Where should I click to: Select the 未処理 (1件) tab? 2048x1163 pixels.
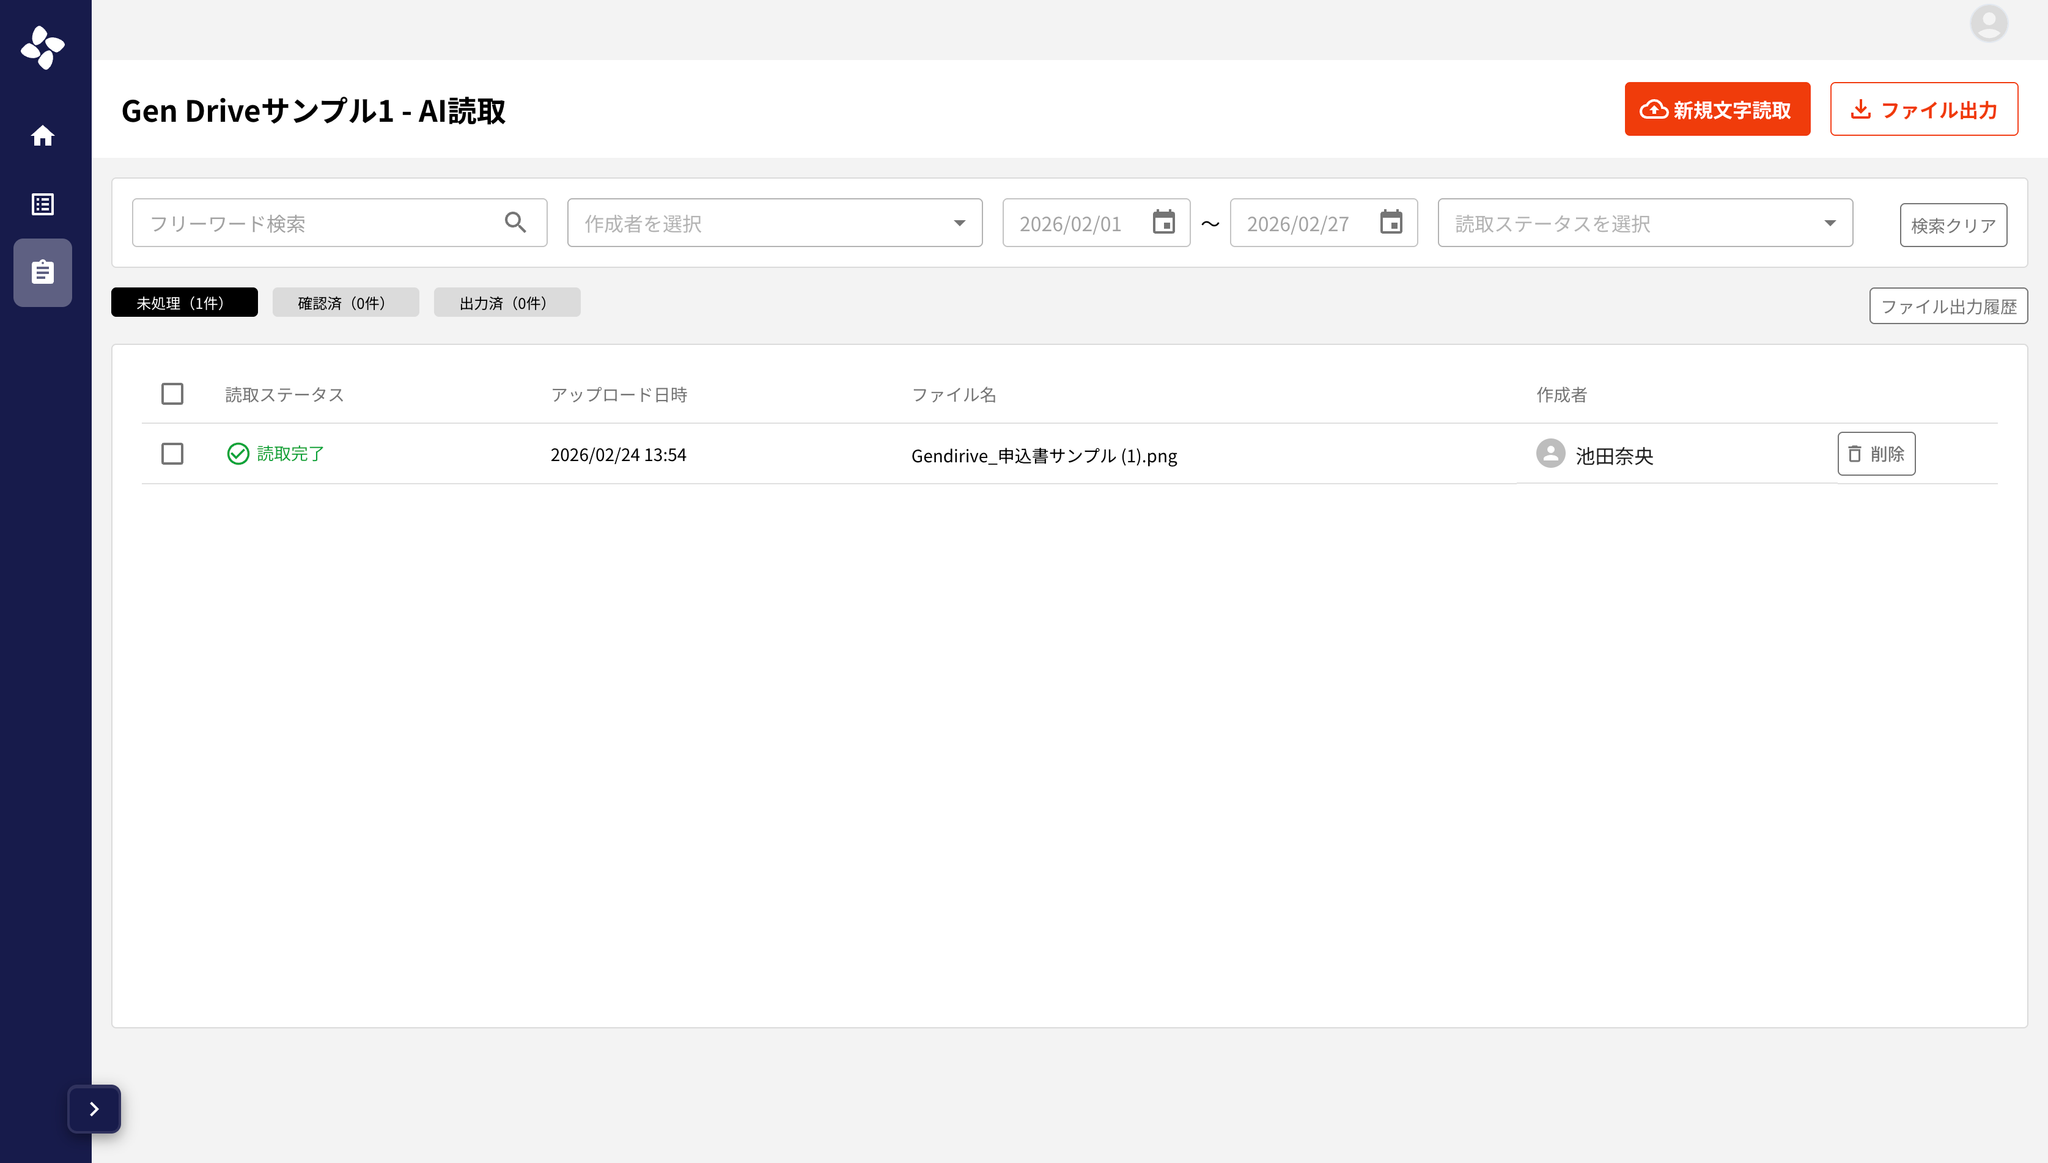(184, 302)
